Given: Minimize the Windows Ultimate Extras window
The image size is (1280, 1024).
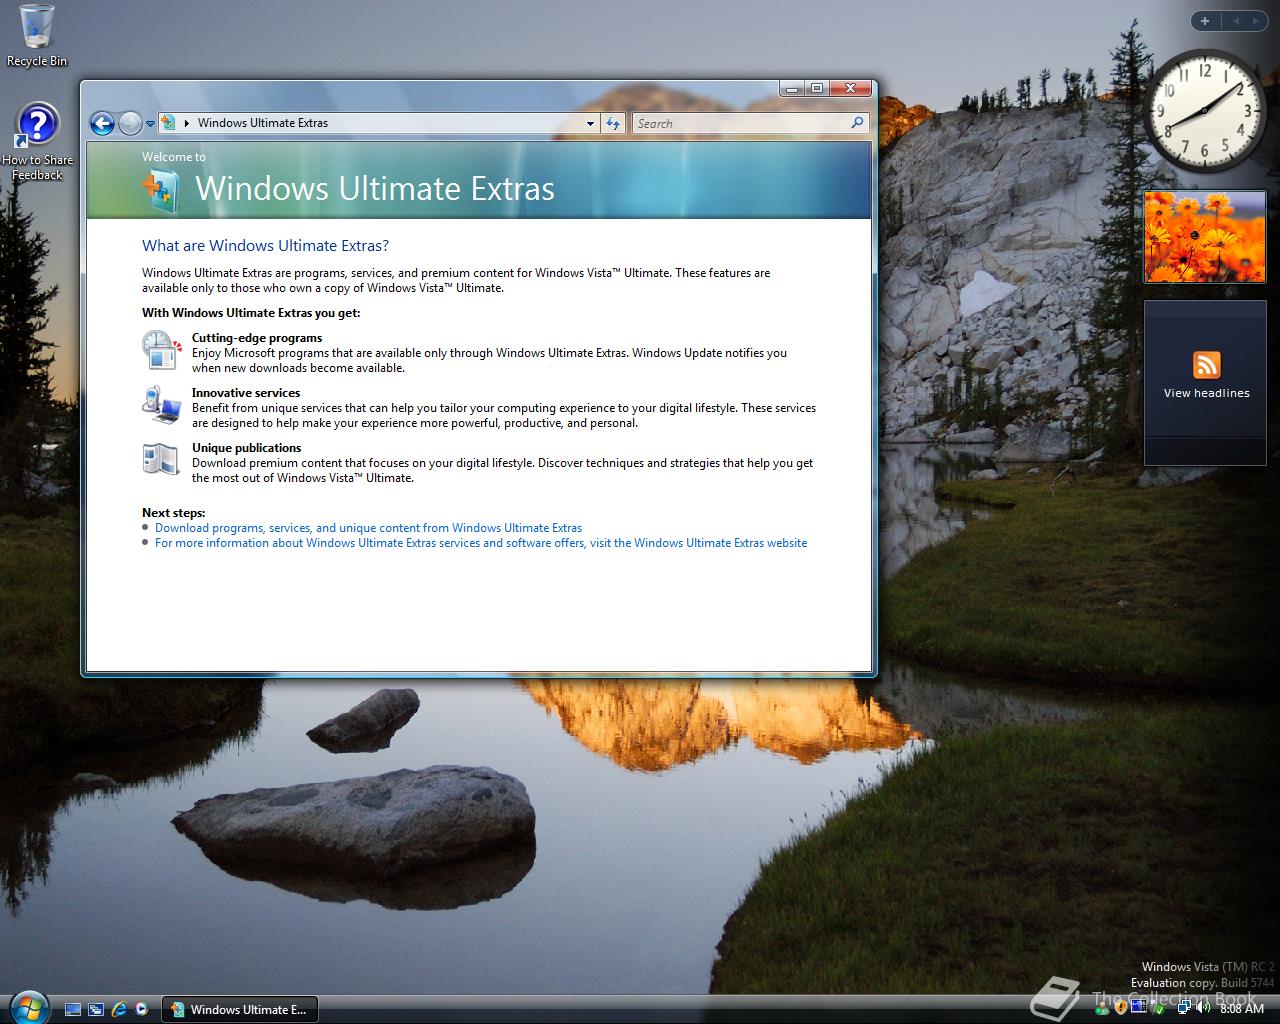Looking at the screenshot, I should coord(793,88).
